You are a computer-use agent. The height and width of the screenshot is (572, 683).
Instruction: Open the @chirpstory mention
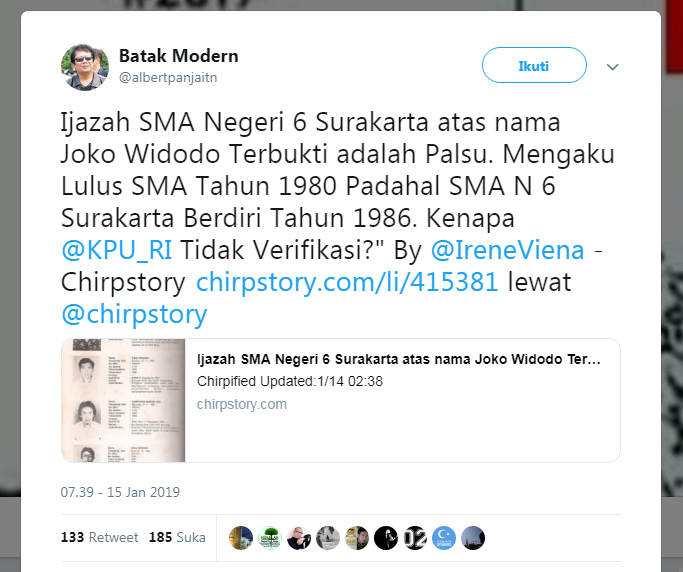[134, 315]
